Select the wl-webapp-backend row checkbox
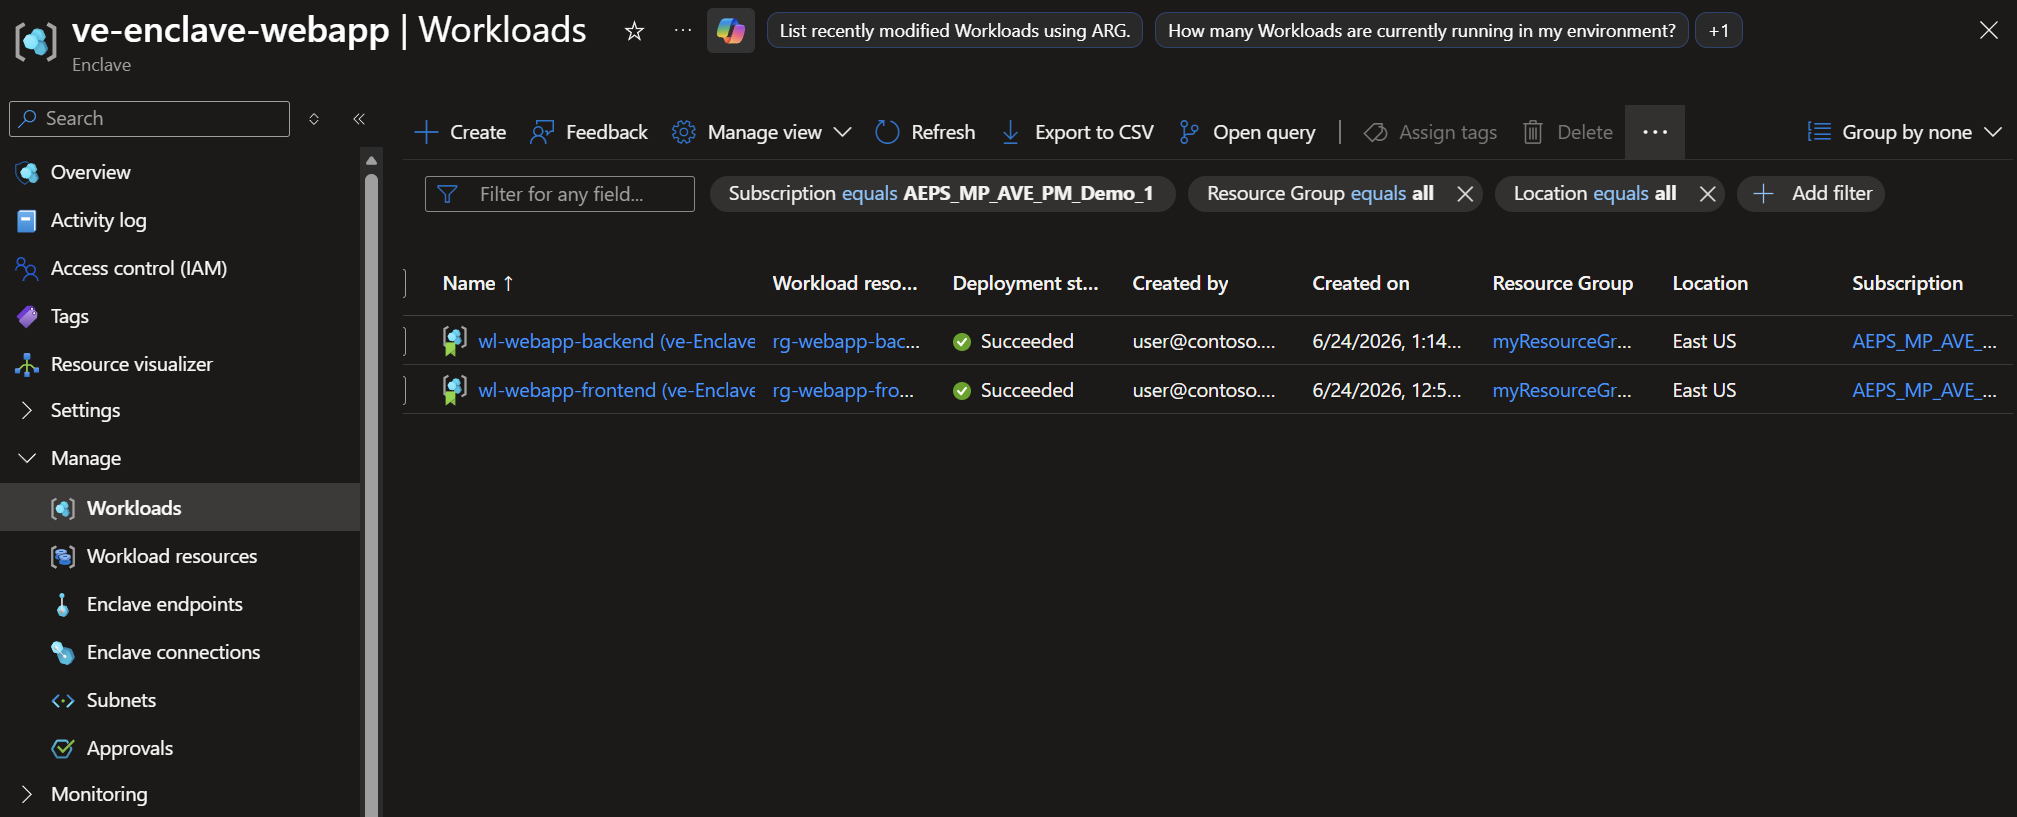Image resolution: width=2017 pixels, height=817 pixels. [404, 341]
